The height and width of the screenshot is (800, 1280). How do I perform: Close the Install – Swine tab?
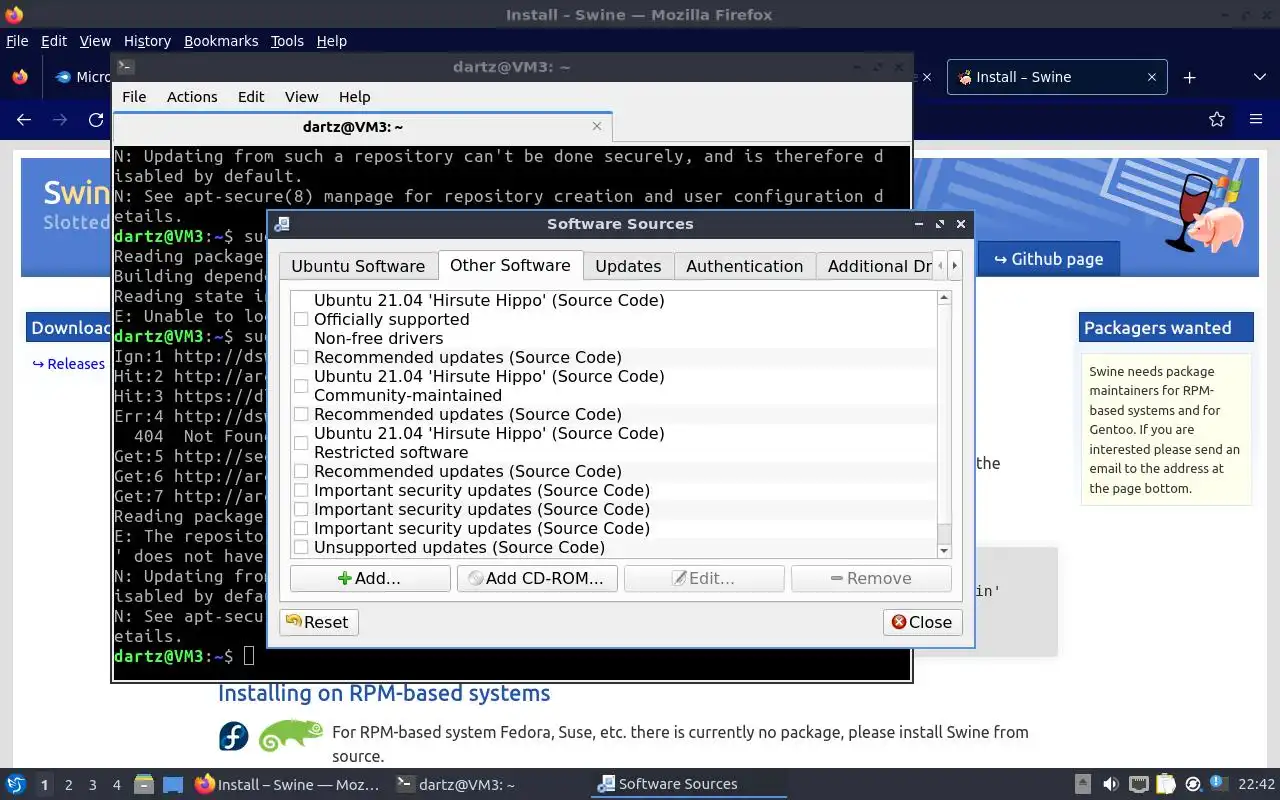point(1151,77)
